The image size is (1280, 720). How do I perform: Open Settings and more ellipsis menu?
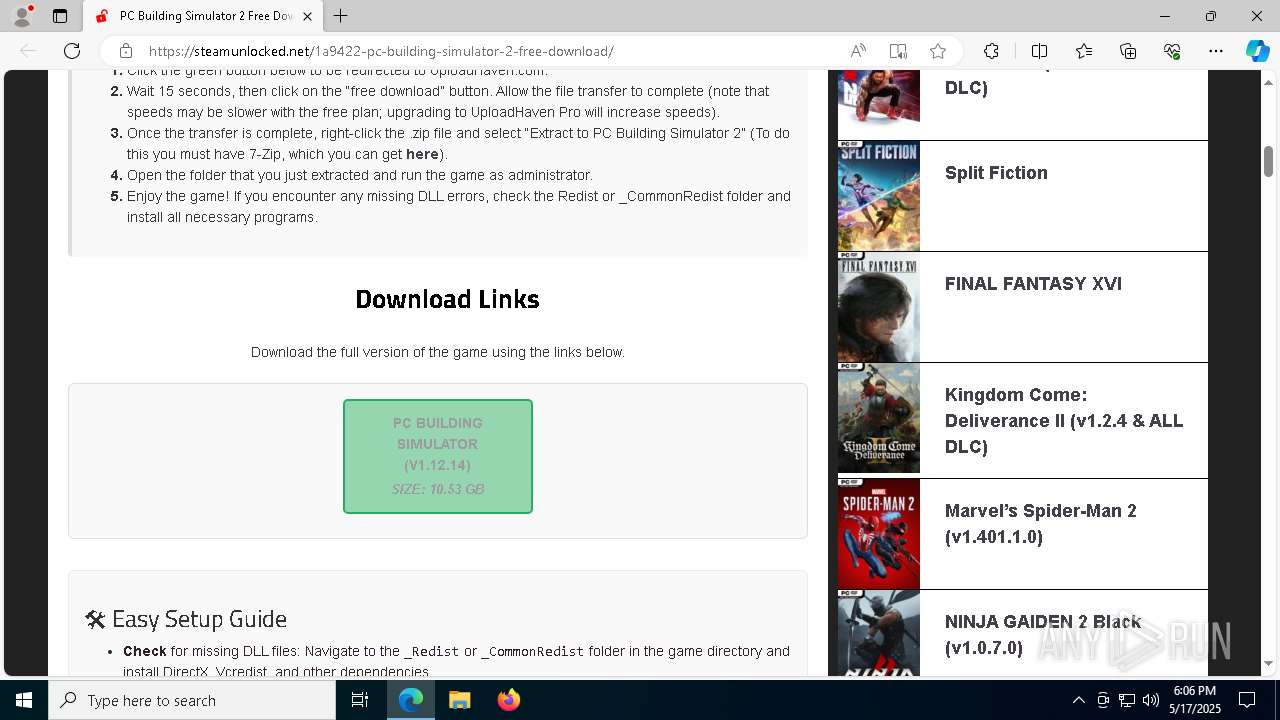(1216, 51)
